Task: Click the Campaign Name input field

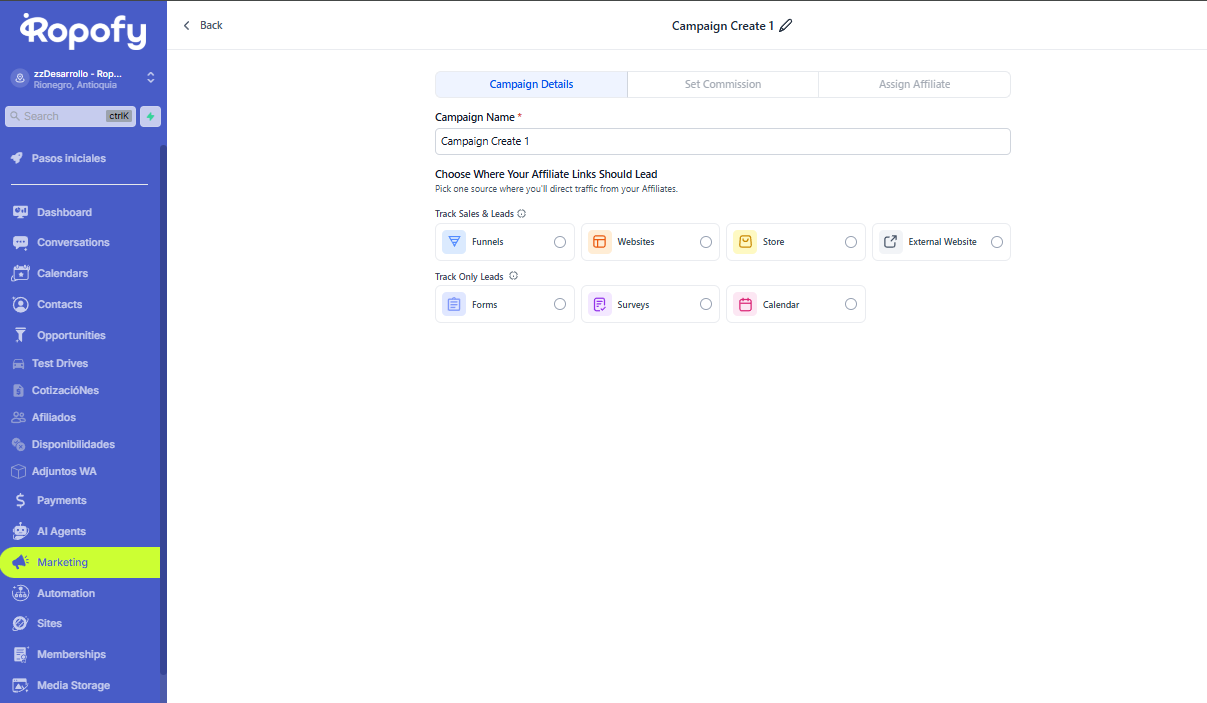Action: coord(722,141)
